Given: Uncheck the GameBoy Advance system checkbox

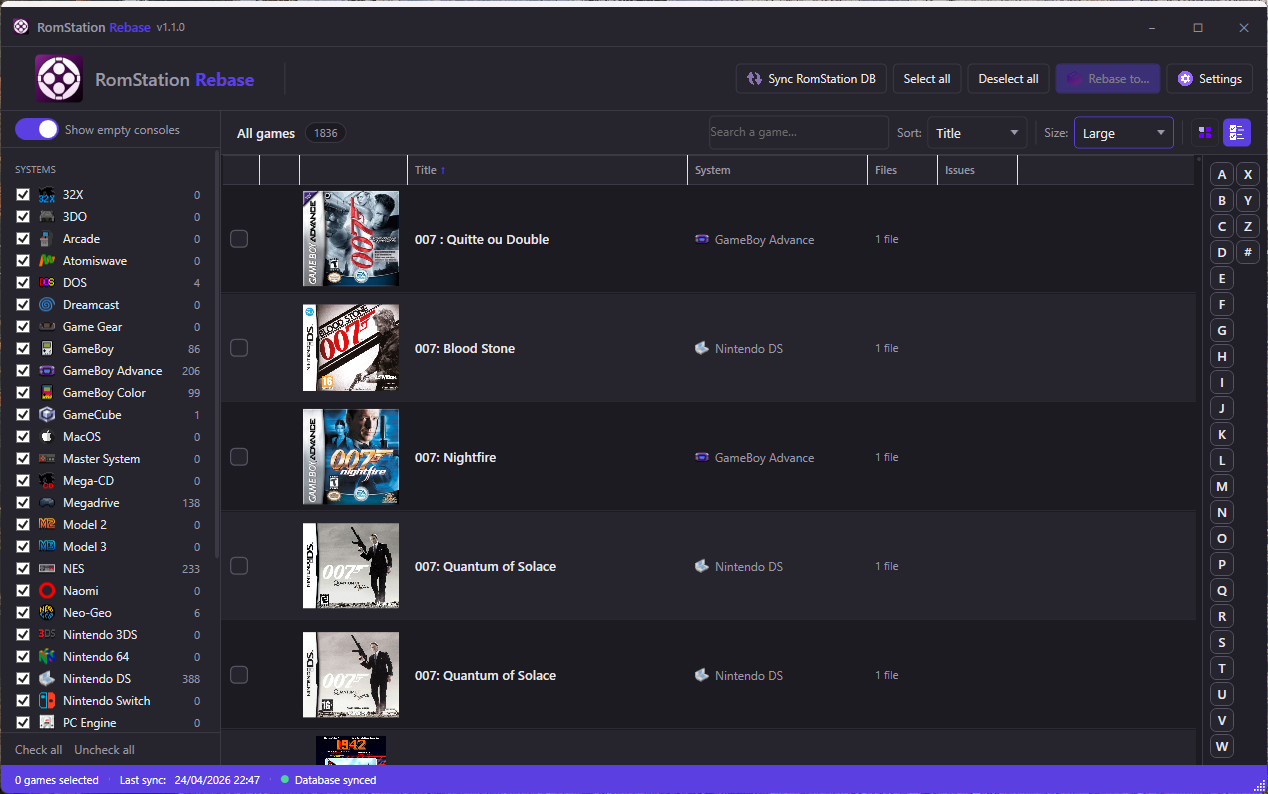Looking at the screenshot, I should [23, 371].
